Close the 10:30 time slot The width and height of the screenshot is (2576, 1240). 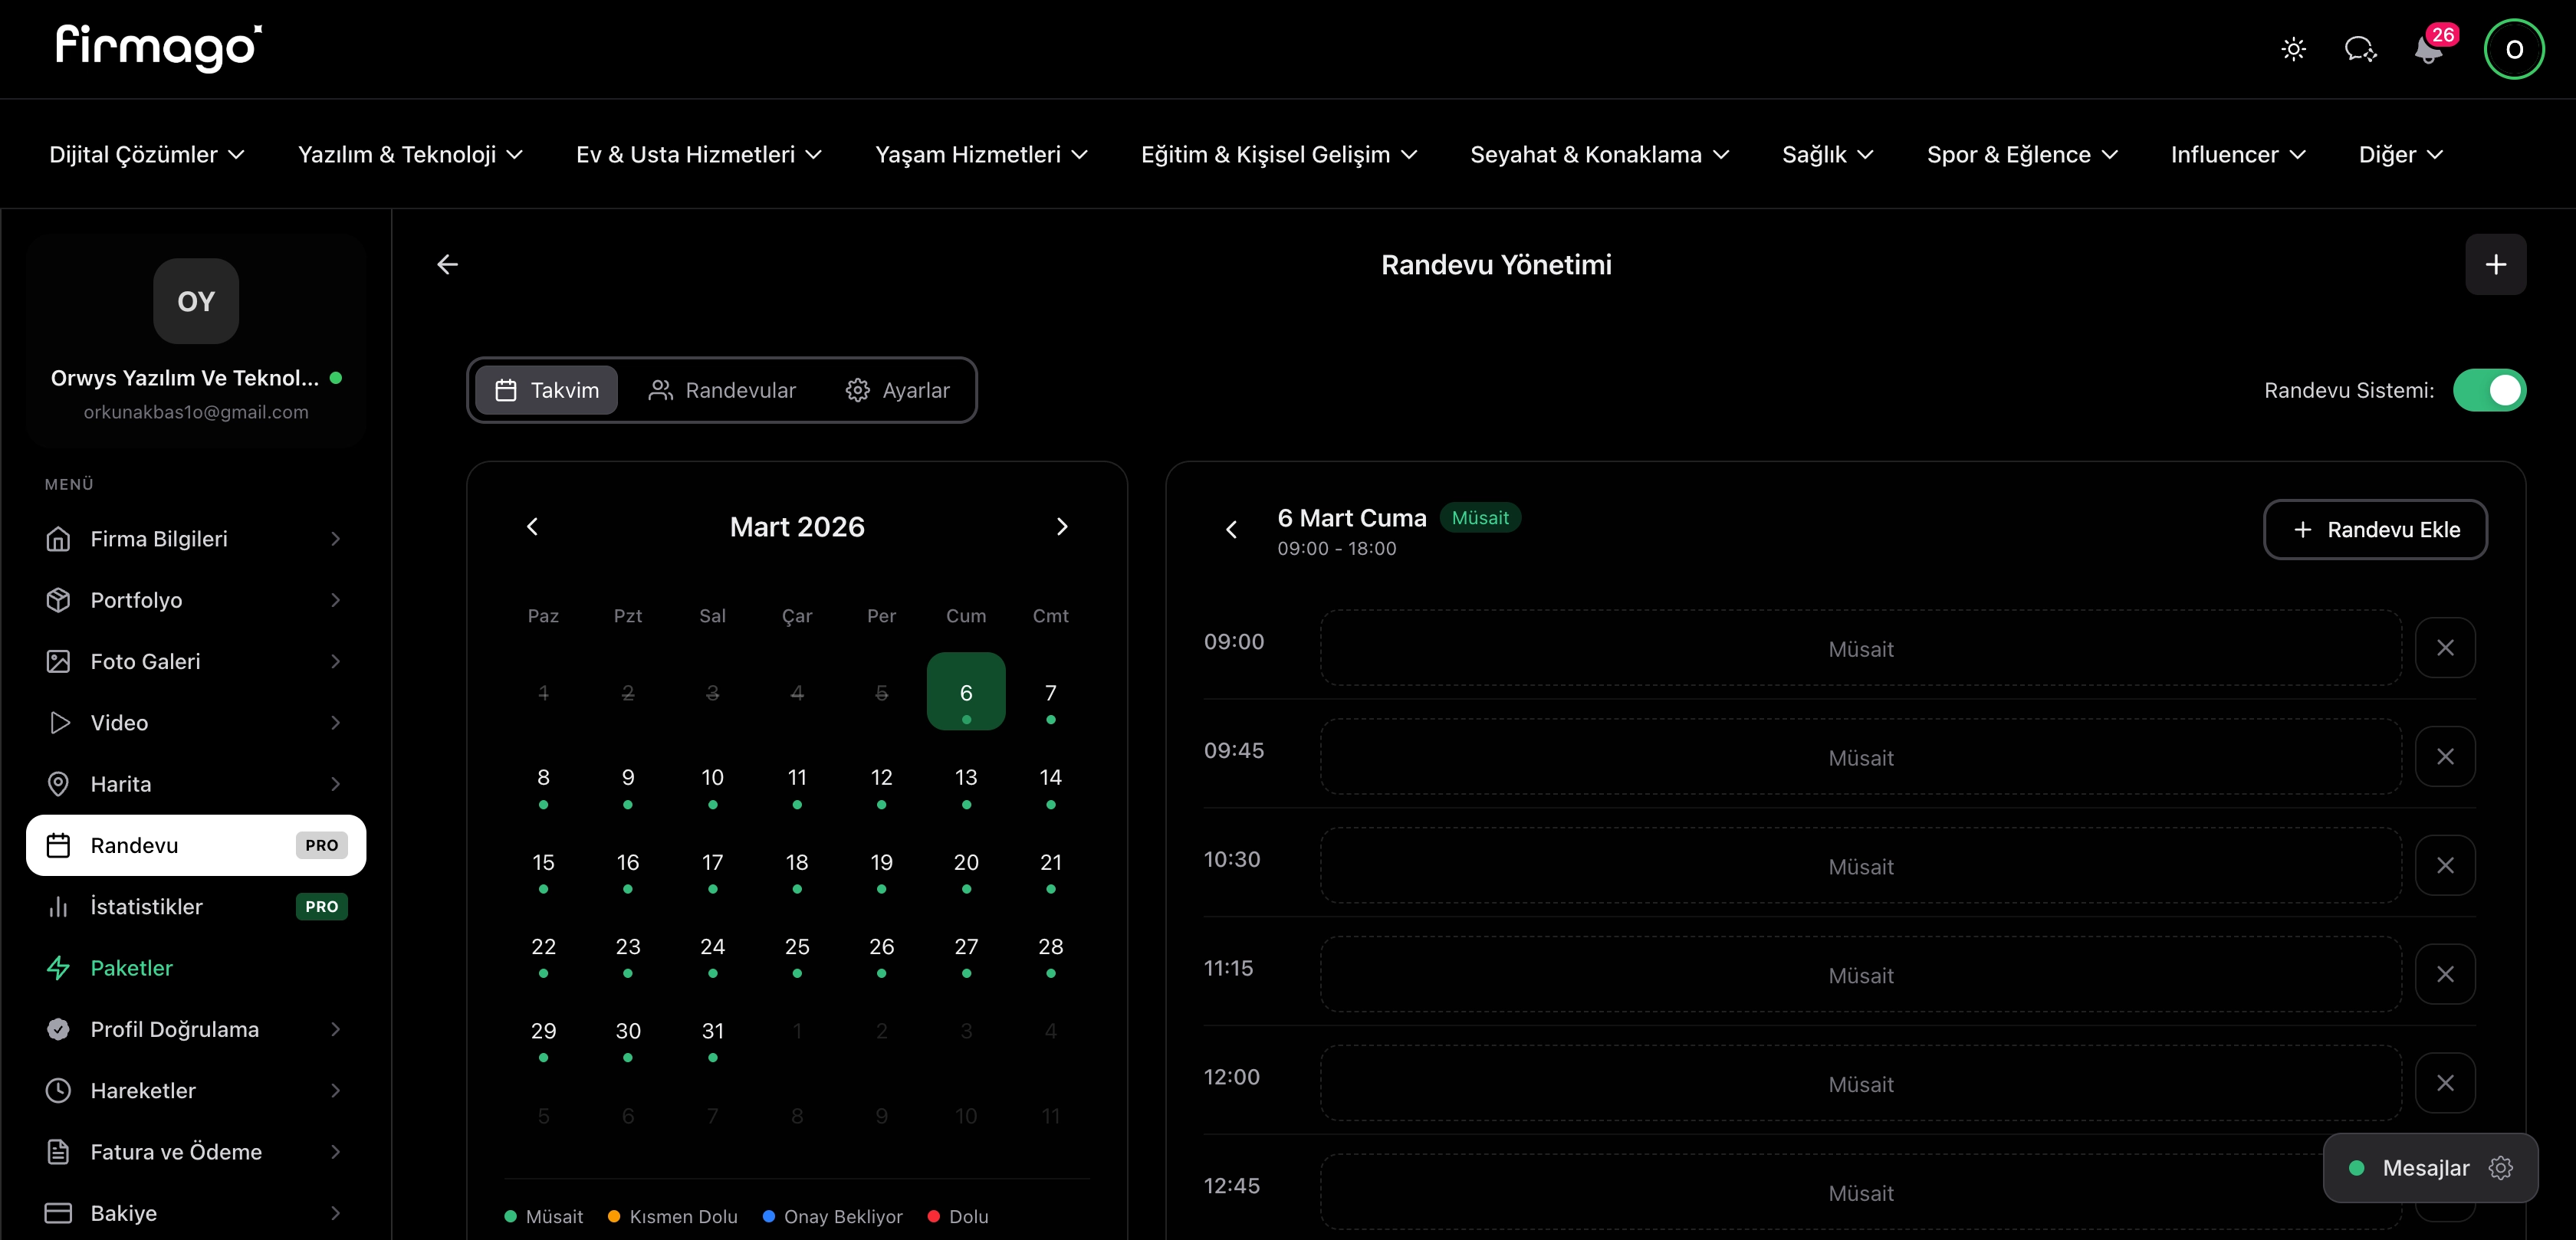coord(2445,865)
